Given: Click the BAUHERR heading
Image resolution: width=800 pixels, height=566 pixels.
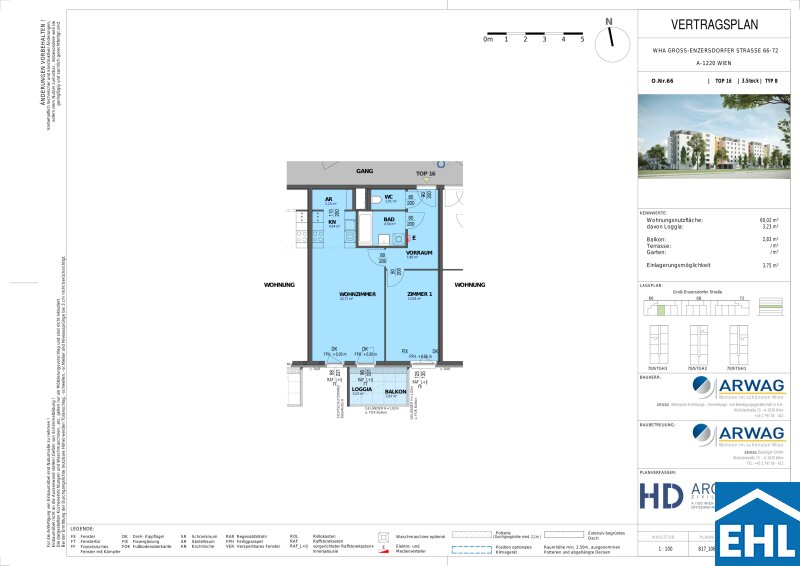Looking at the screenshot, I should click(x=650, y=377).
